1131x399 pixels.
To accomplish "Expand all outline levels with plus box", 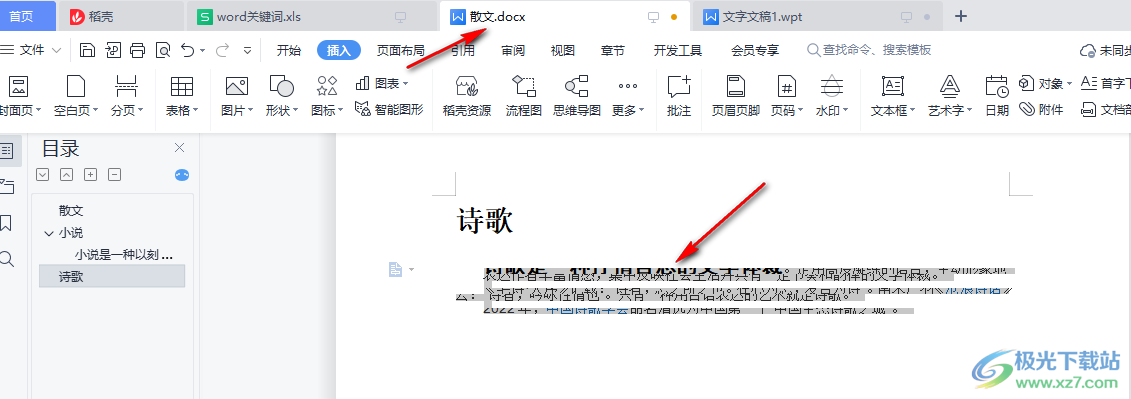I will [x=90, y=174].
